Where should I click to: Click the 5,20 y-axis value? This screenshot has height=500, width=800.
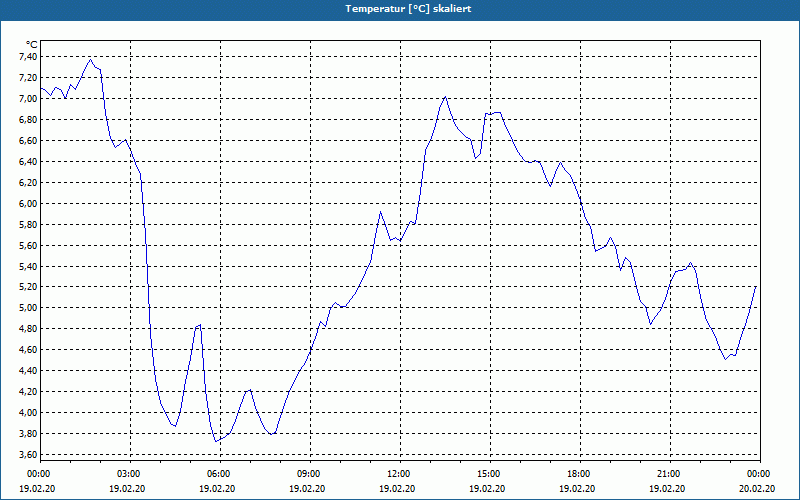pyautogui.click(x=29, y=287)
